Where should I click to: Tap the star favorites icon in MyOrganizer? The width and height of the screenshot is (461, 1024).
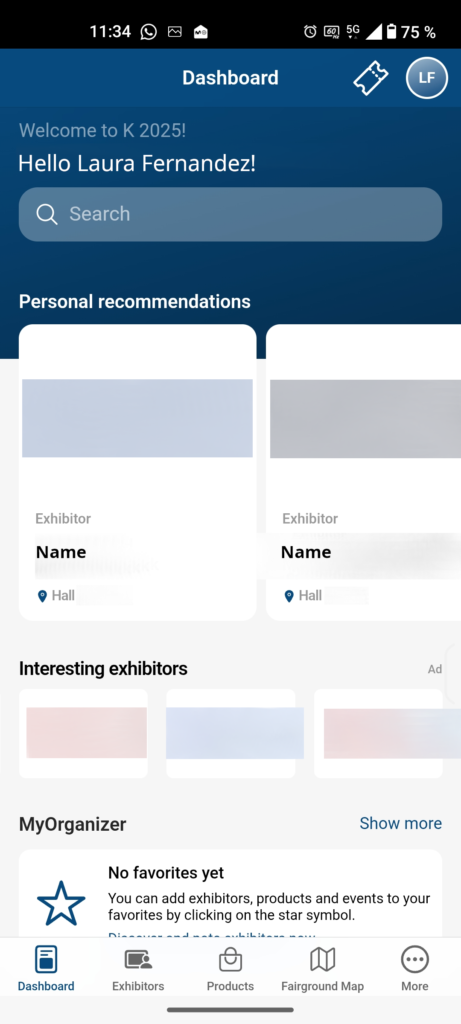(61, 903)
